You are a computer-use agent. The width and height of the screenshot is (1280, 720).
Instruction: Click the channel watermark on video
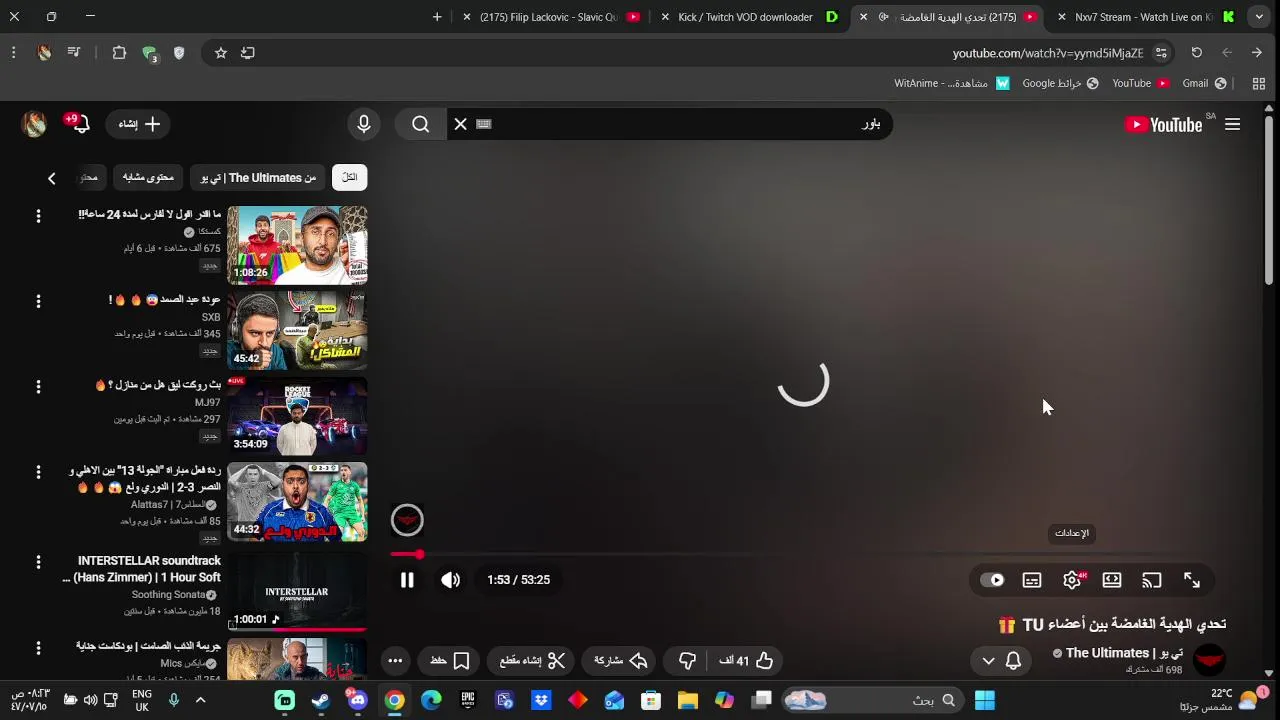tap(407, 520)
